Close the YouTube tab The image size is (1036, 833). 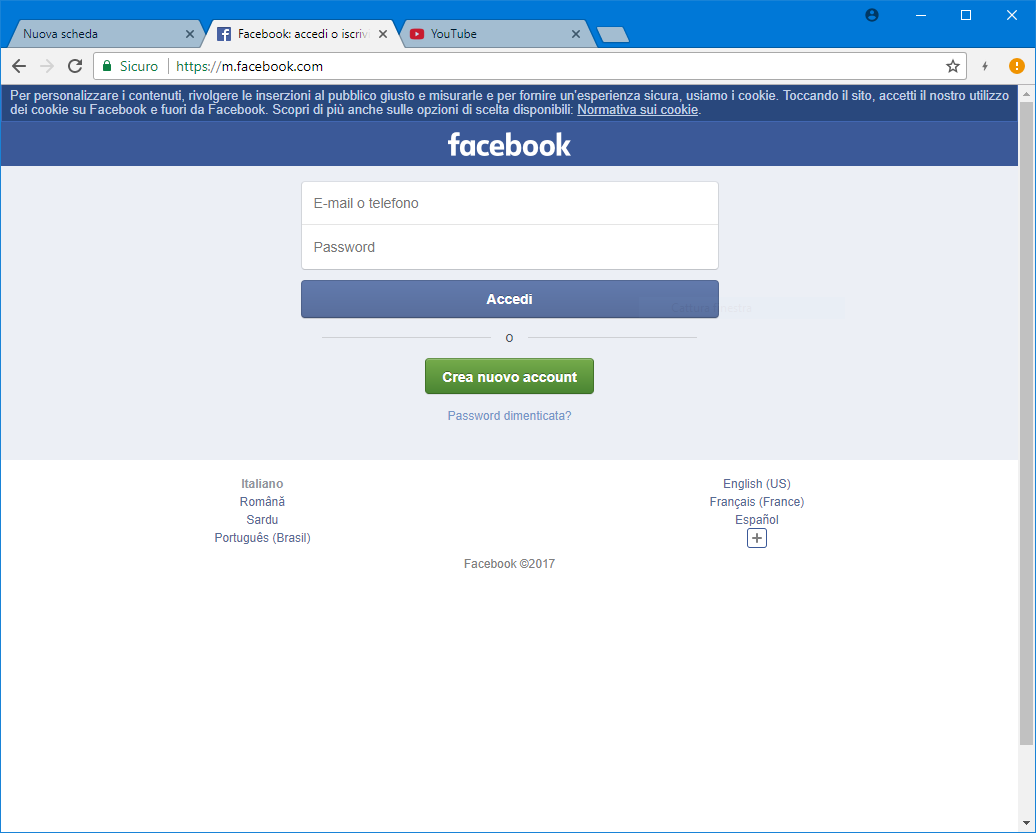tap(575, 34)
